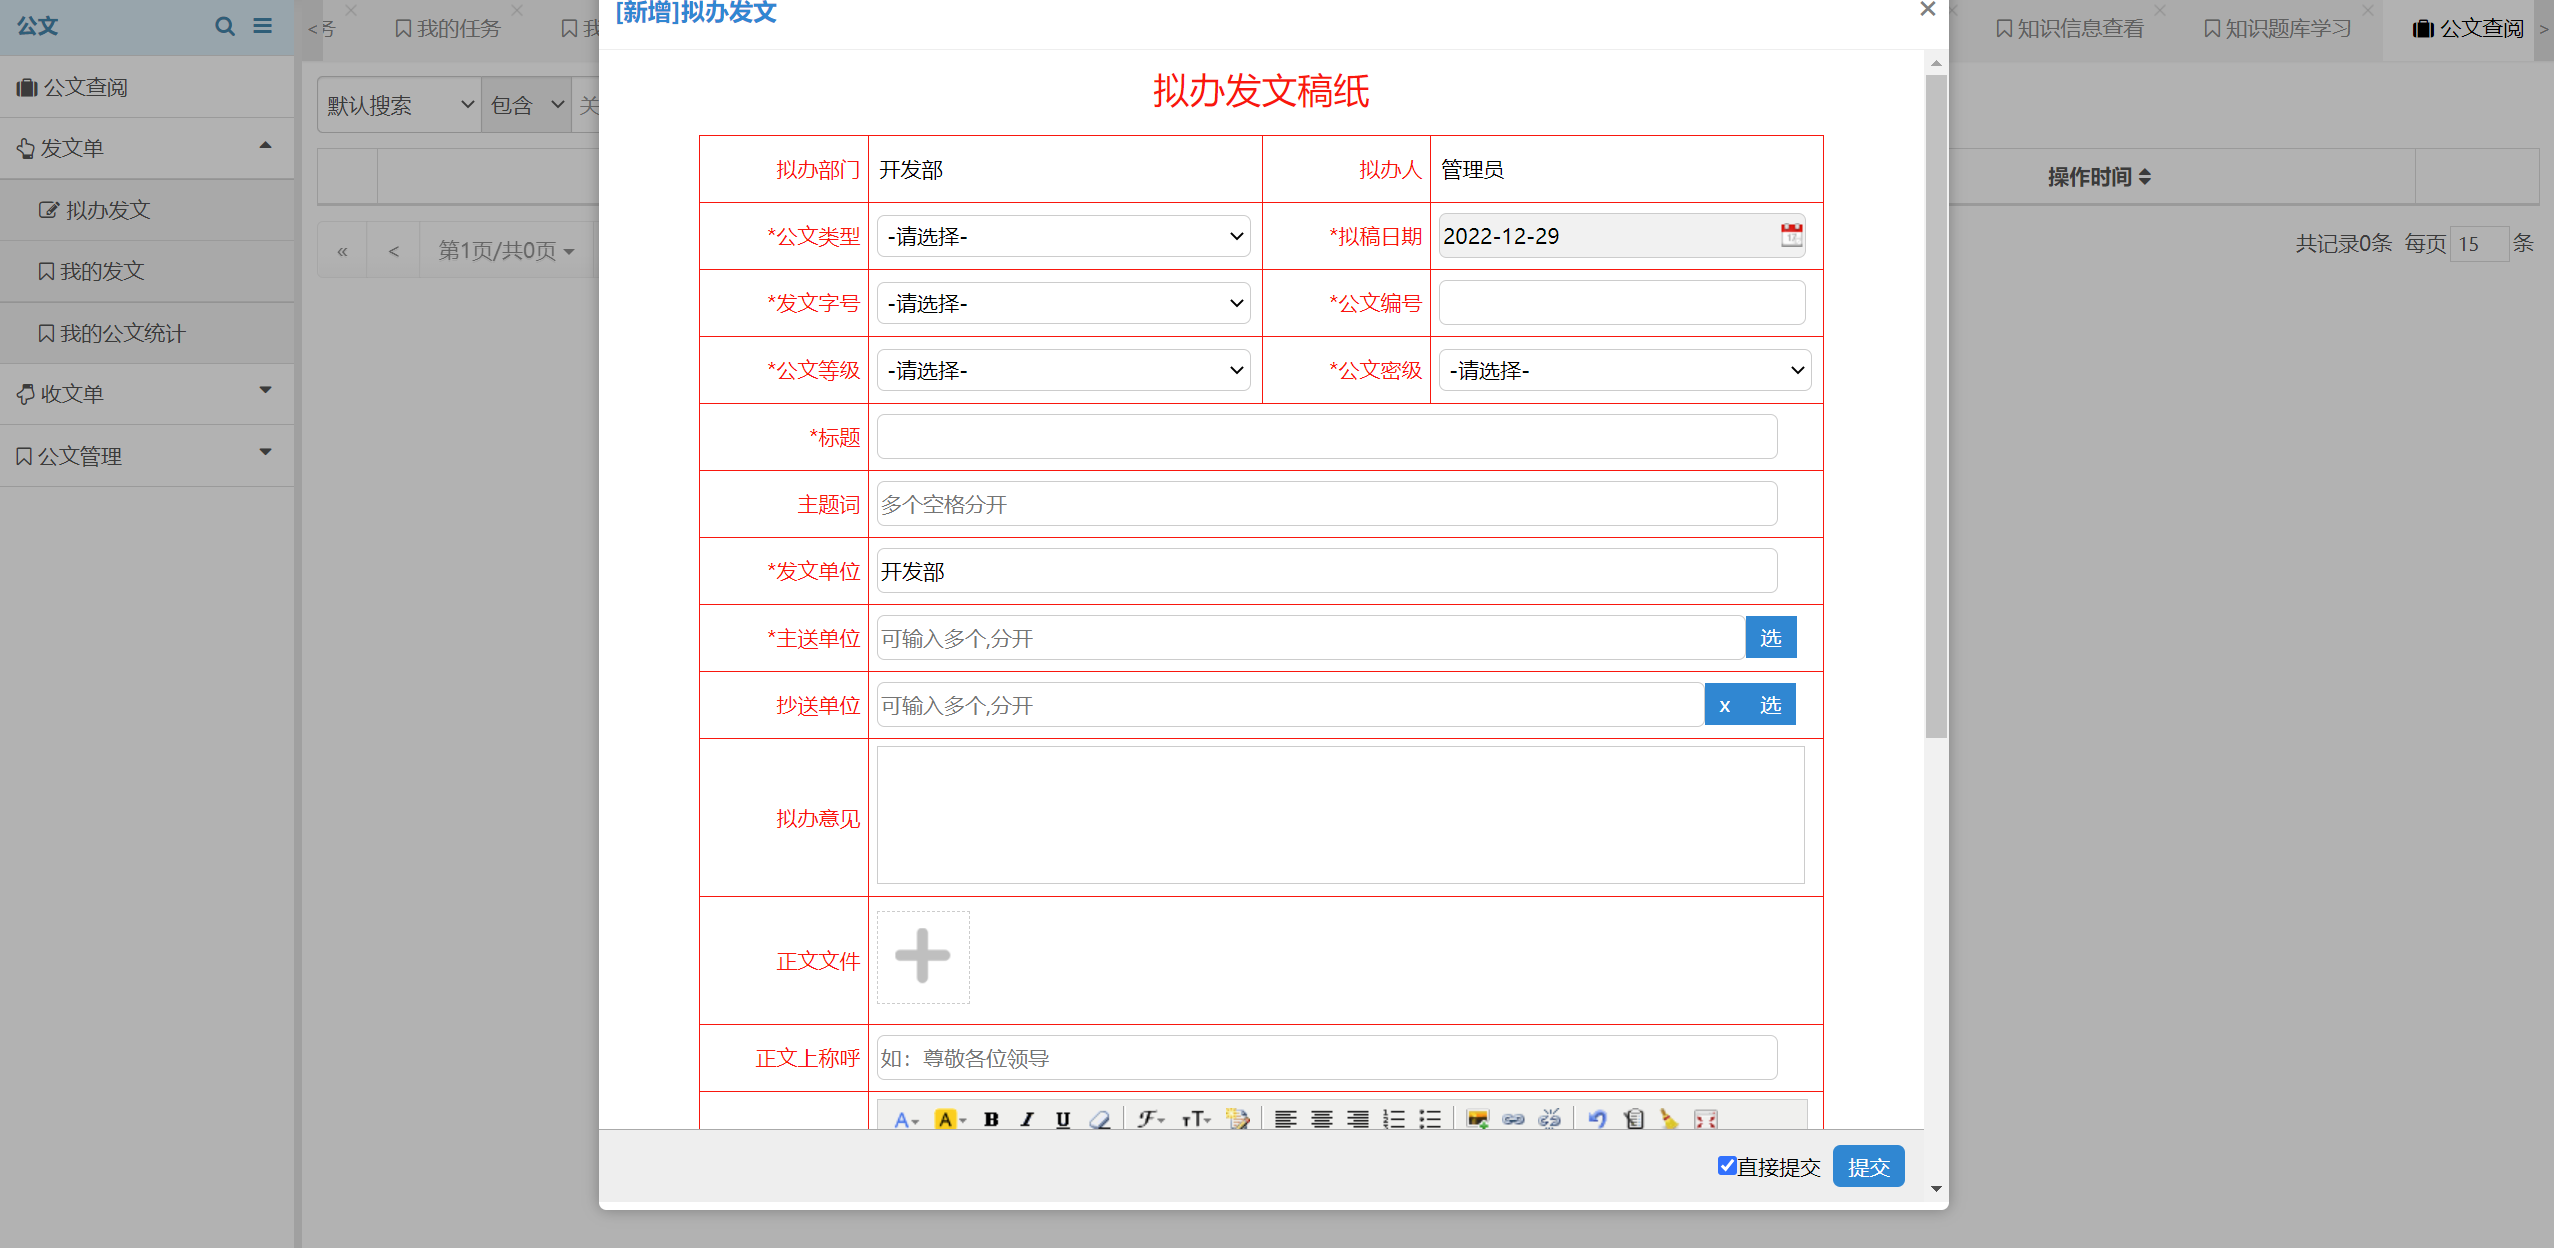Viewport: 2554px width, 1248px height.
Task: Click the hamburger menu icon in sidebar header
Action: [263, 26]
